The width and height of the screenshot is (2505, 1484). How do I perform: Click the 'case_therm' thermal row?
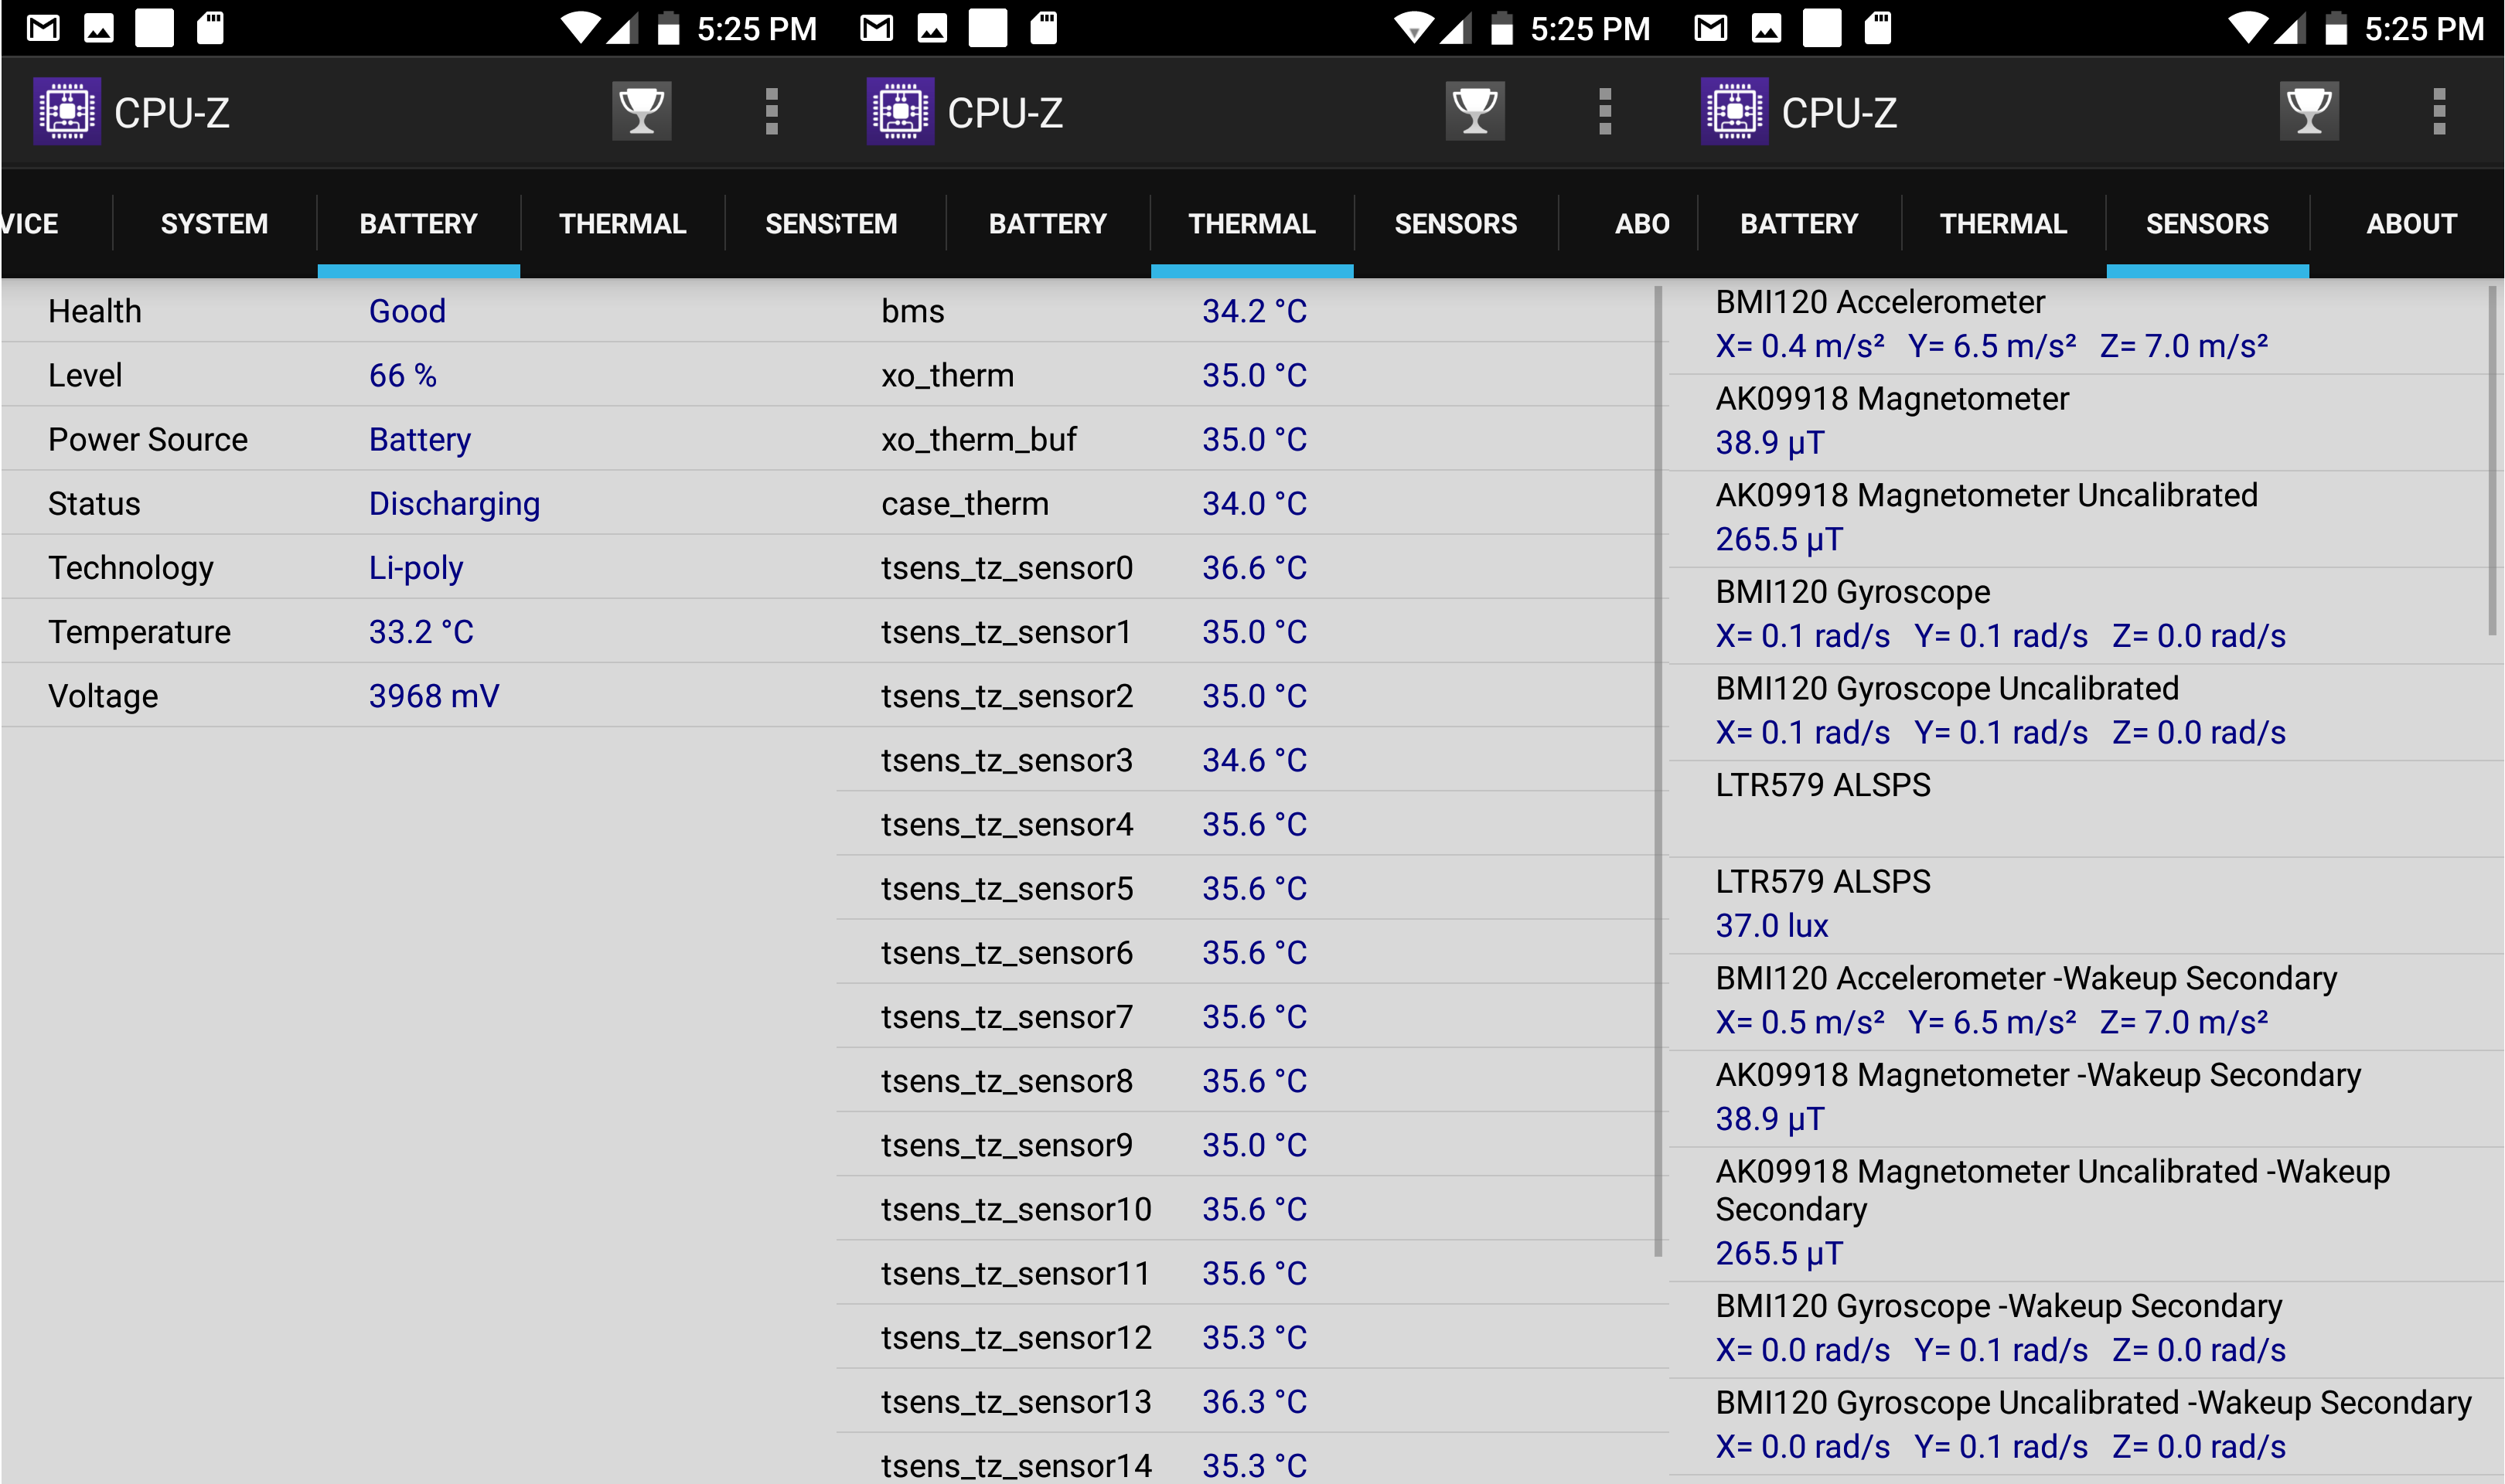click(x=1252, y=503)
